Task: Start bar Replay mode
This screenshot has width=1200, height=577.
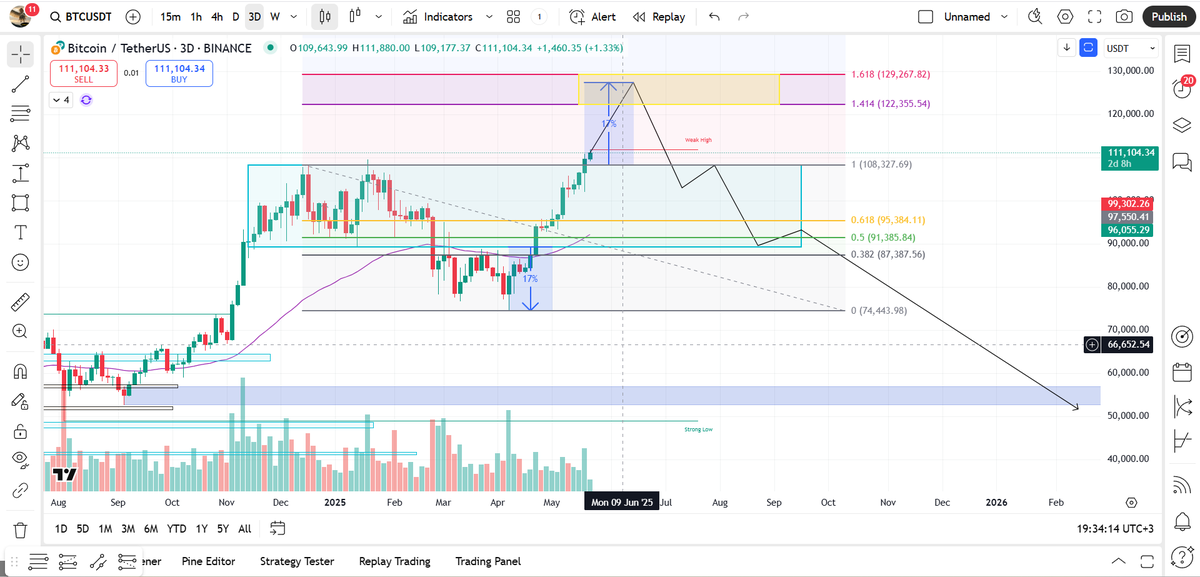Action: 660,17
